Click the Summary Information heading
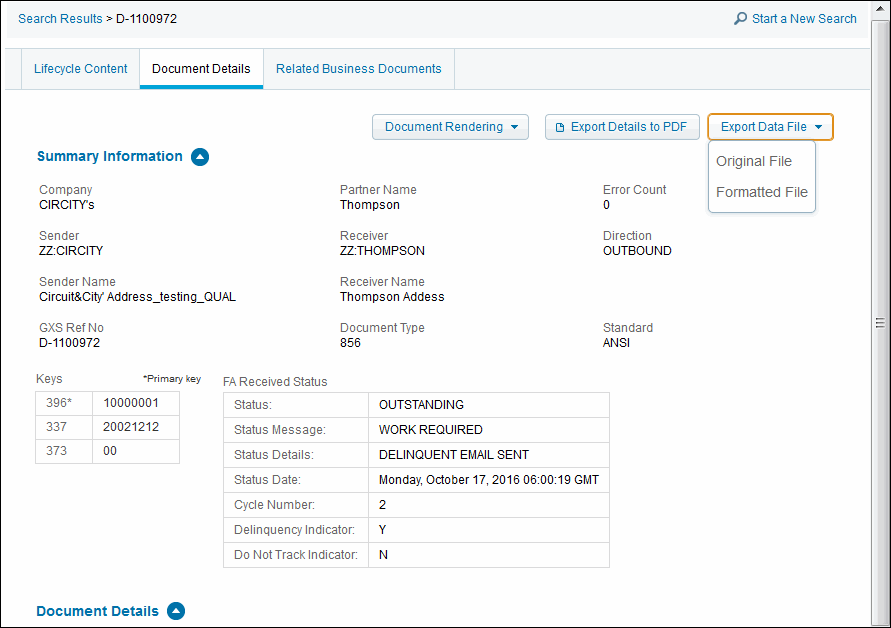This screenshot has height=628, width=891. click(x=110, y=157)
